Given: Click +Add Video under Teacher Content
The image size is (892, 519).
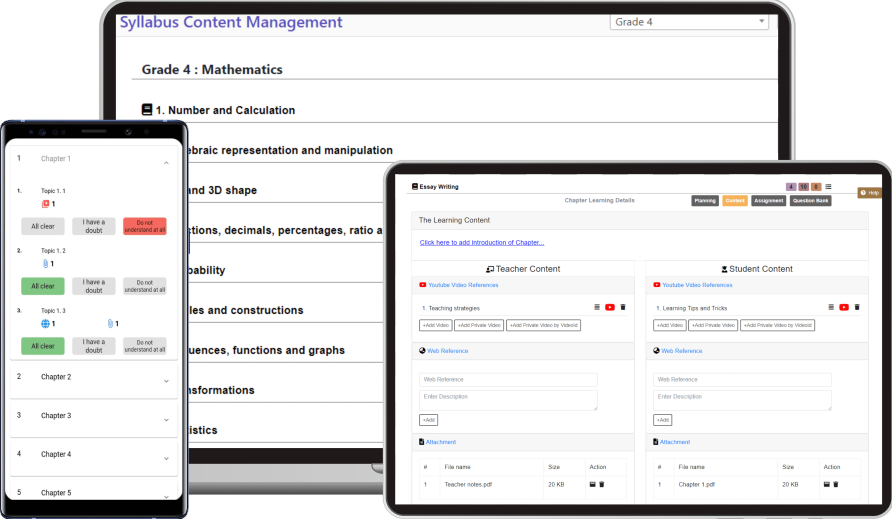Looking at the screenshot, I should coord(436,325).
